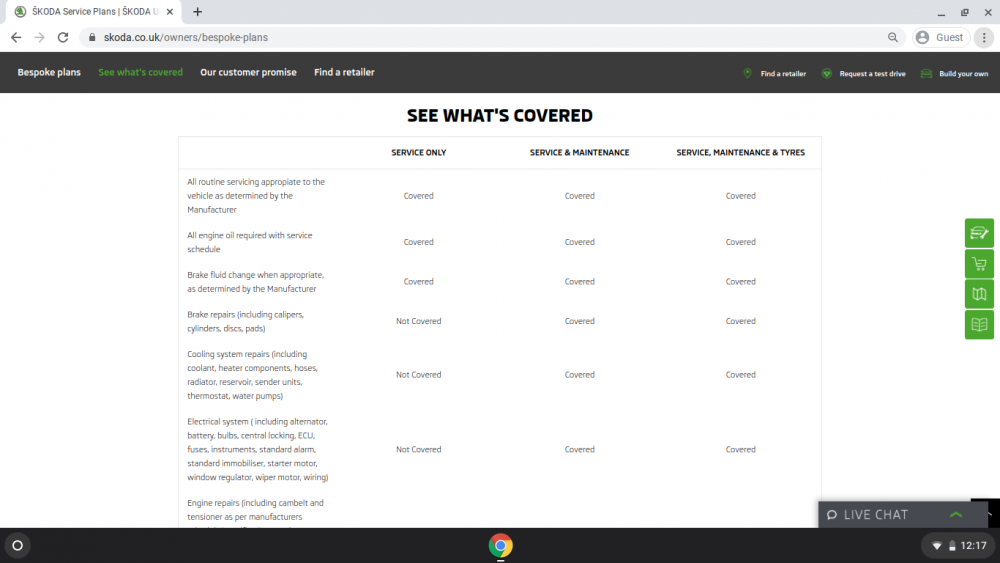1000x563 pixels.
Task: Click Build your own link
Action: click(964, 74)
